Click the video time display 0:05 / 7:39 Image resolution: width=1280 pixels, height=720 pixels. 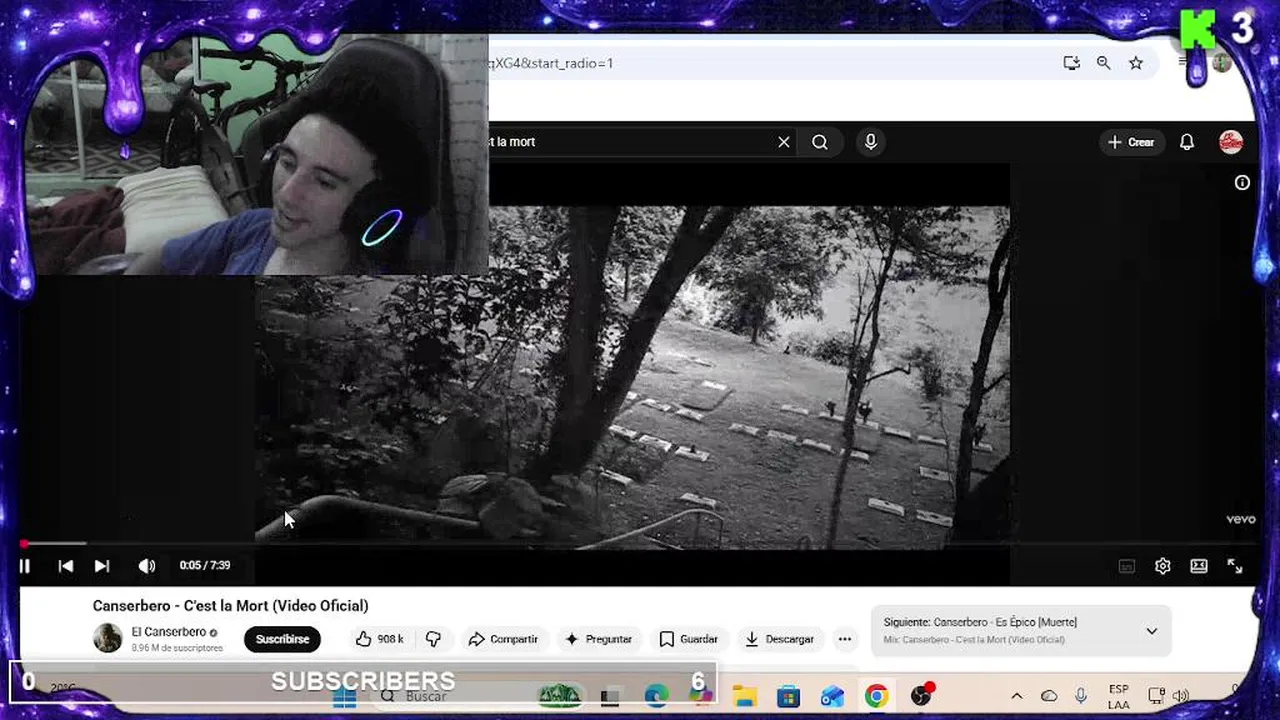205,565
